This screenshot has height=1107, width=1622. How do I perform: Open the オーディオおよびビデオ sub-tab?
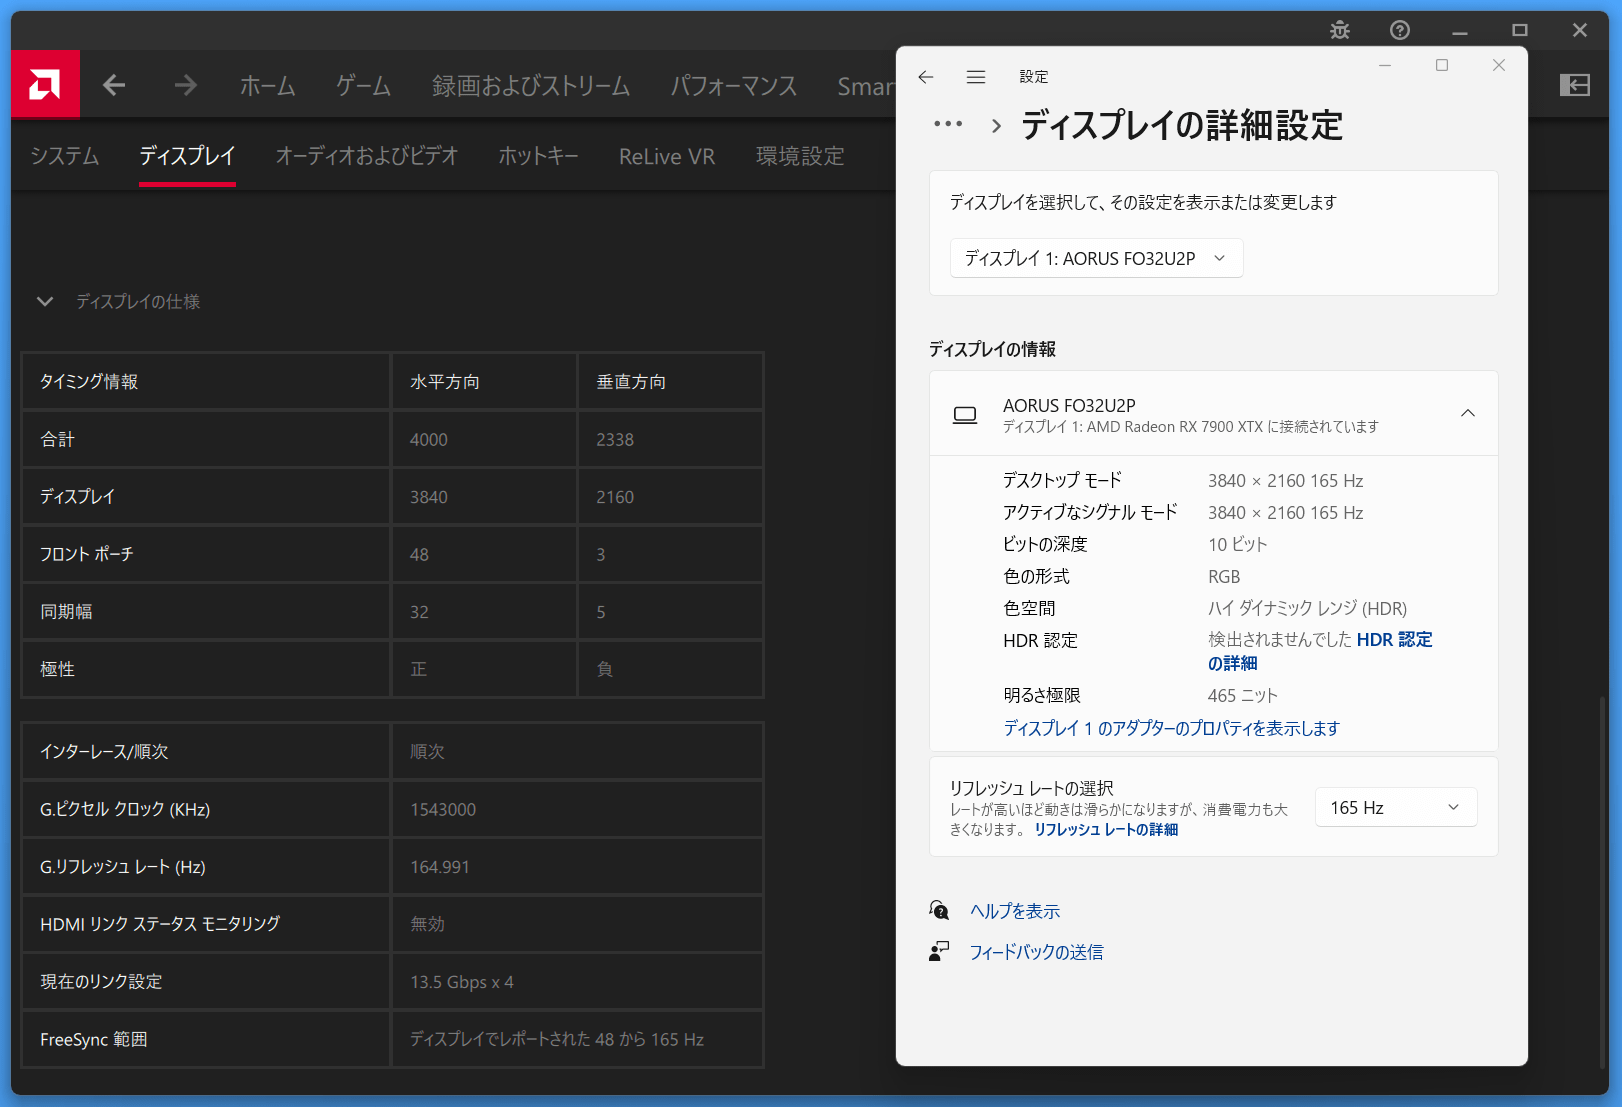[x=367, y=156]
